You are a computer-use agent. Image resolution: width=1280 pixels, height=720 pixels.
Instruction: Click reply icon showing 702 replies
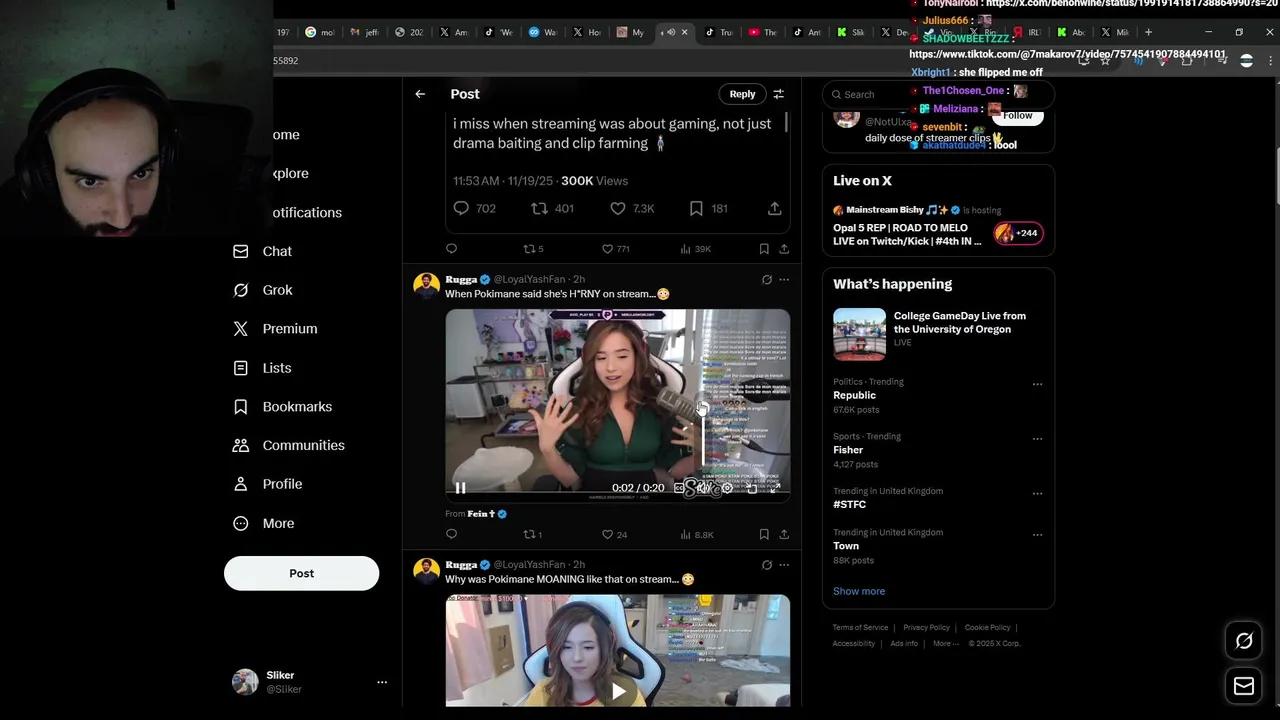point(474,208)
